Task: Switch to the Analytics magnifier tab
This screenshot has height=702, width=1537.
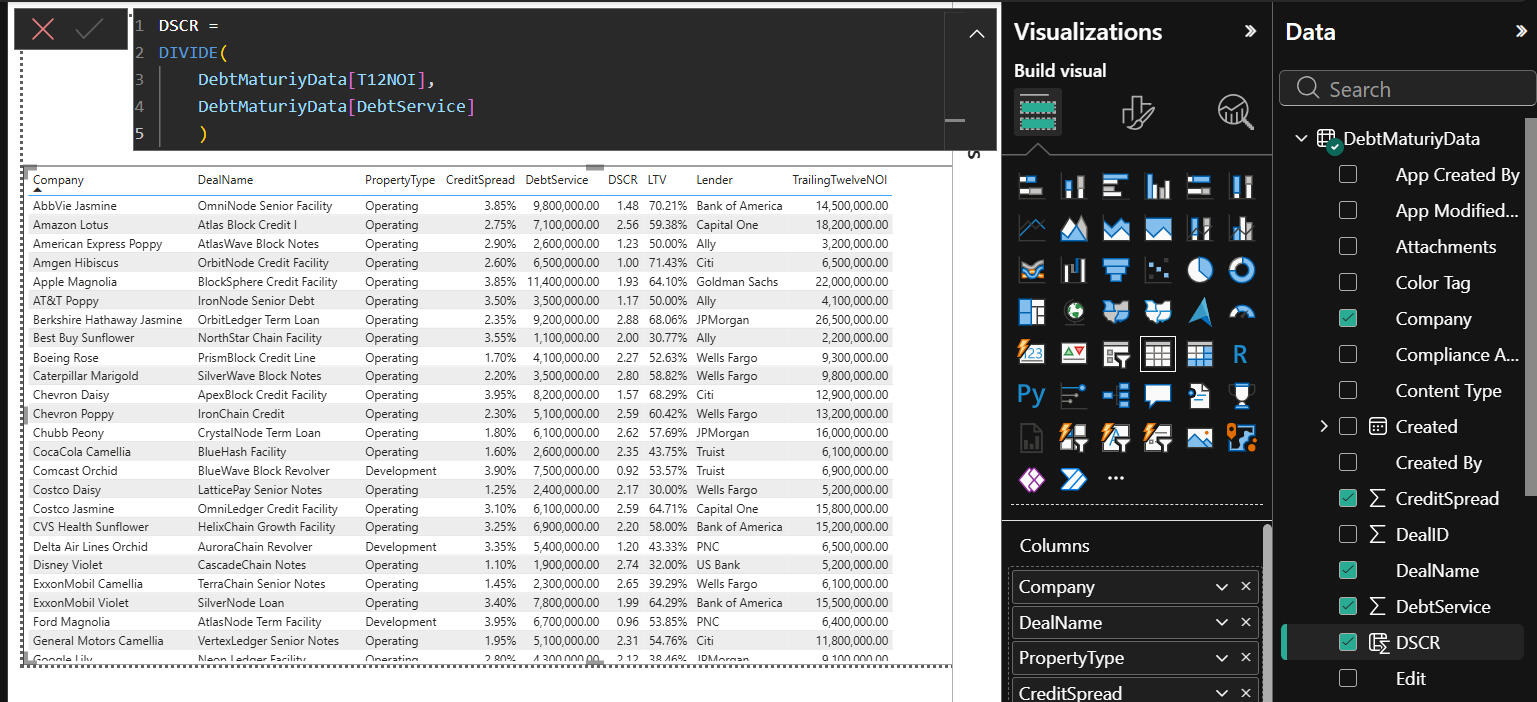Action: click(x=1235, y=112)
